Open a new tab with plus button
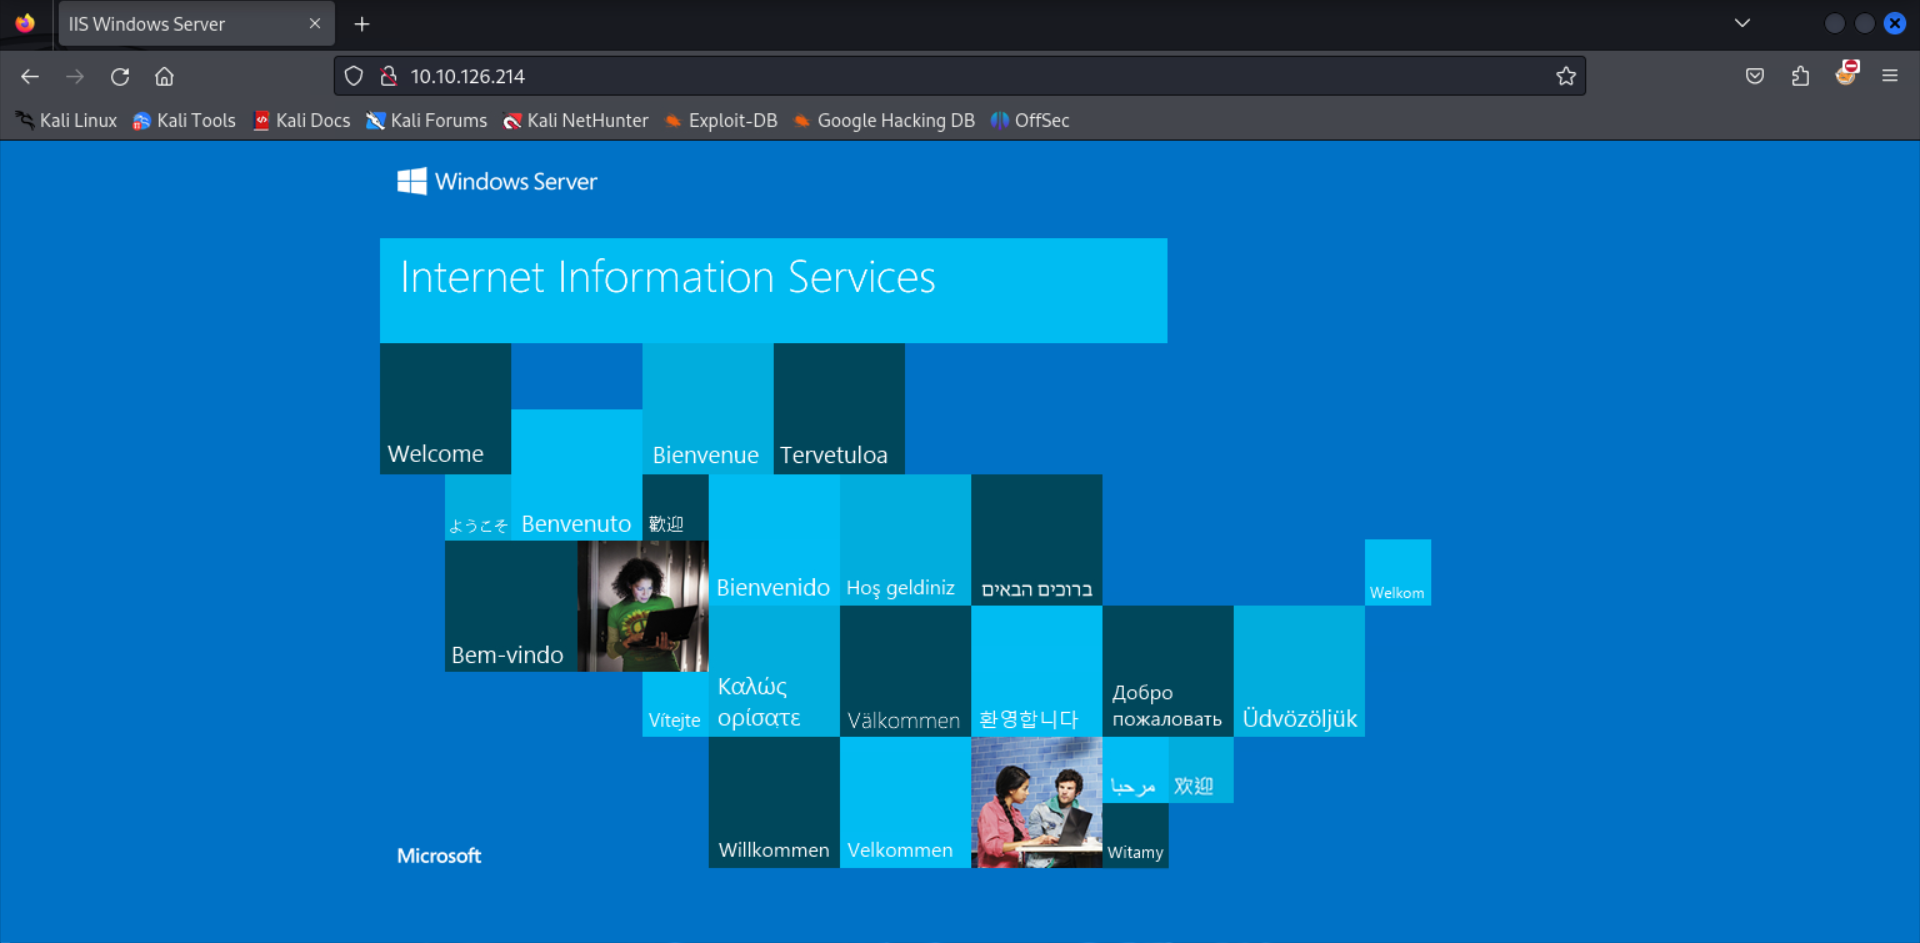 [x=362, y=24]
